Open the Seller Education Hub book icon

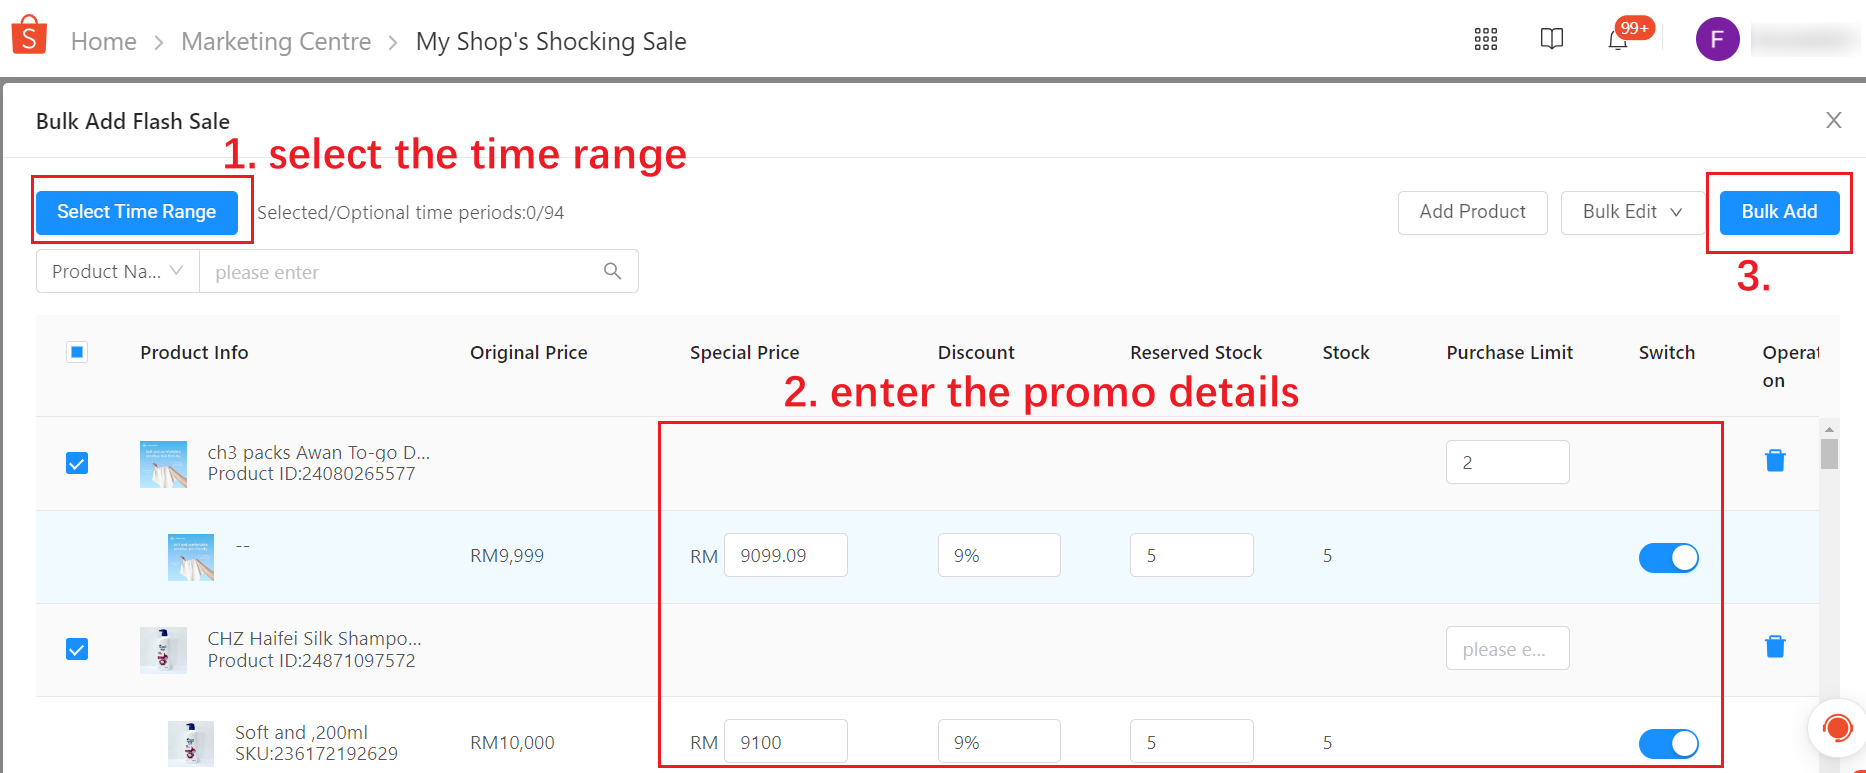(x=1552, y=39)
